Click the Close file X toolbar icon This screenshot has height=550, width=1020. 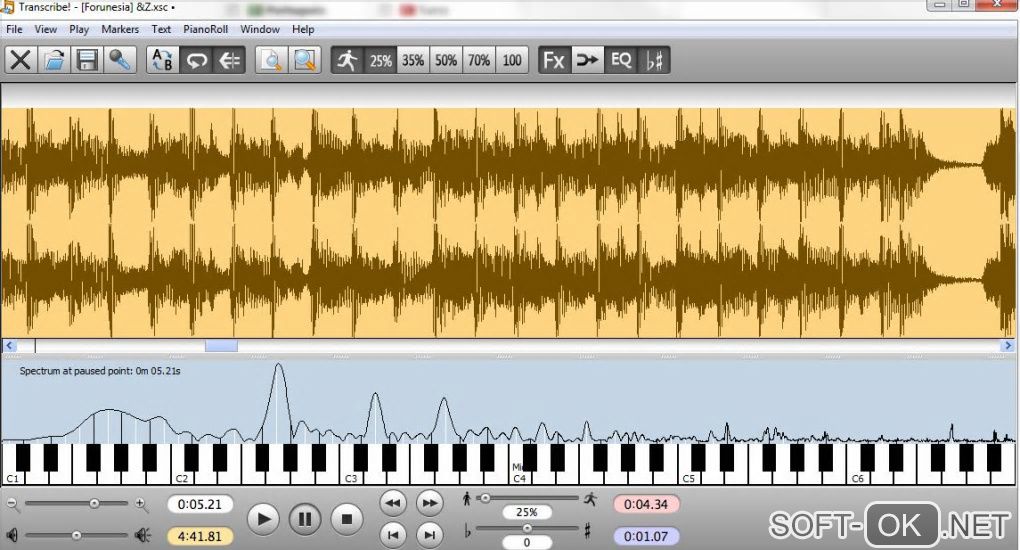[x=21, y=60]
